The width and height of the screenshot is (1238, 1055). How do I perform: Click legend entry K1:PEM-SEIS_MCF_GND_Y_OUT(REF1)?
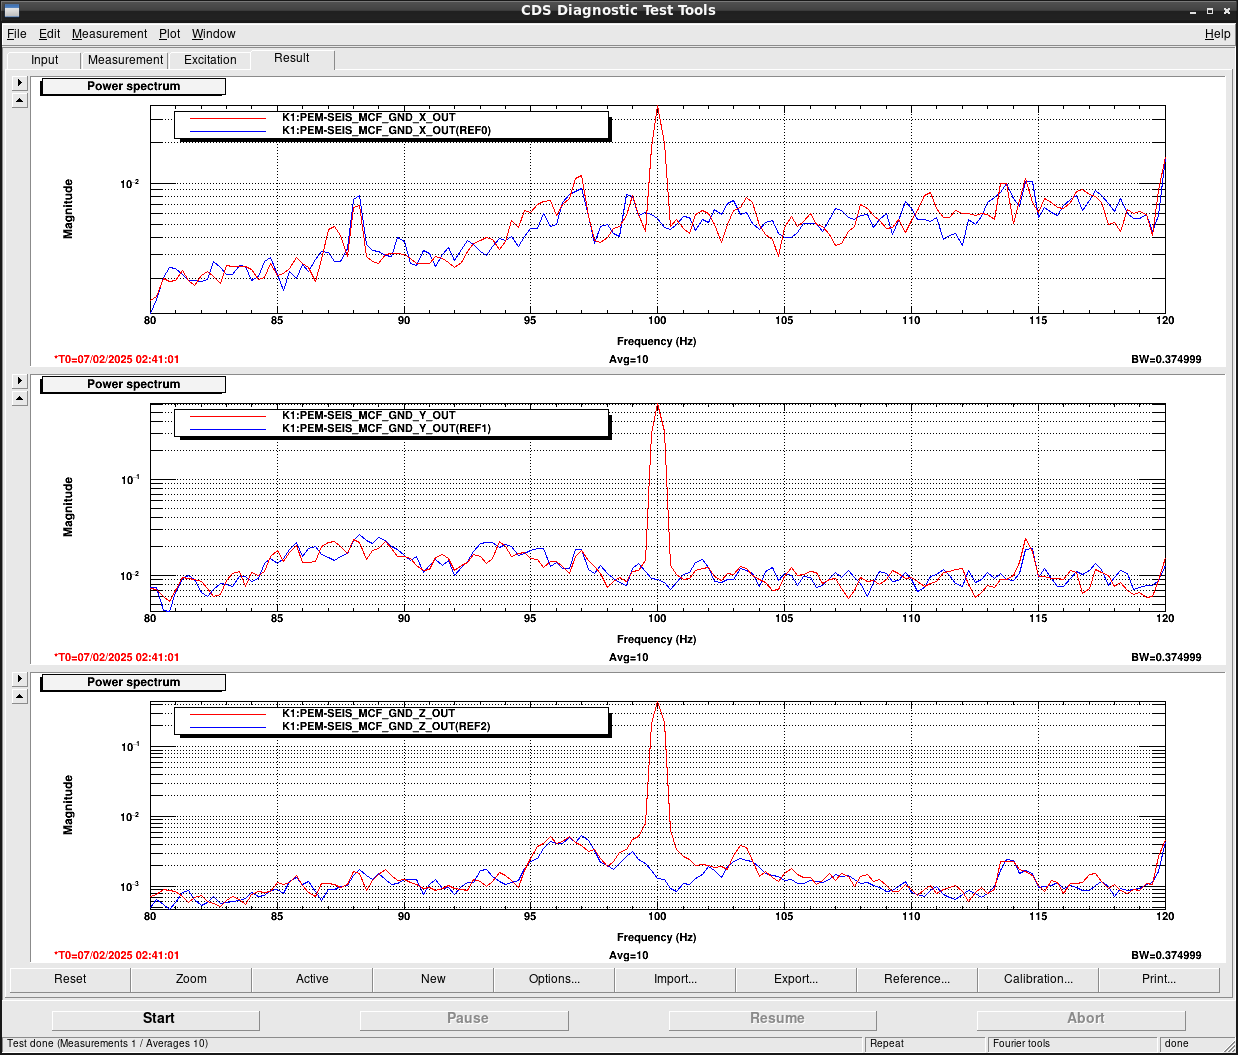(386, 428)
